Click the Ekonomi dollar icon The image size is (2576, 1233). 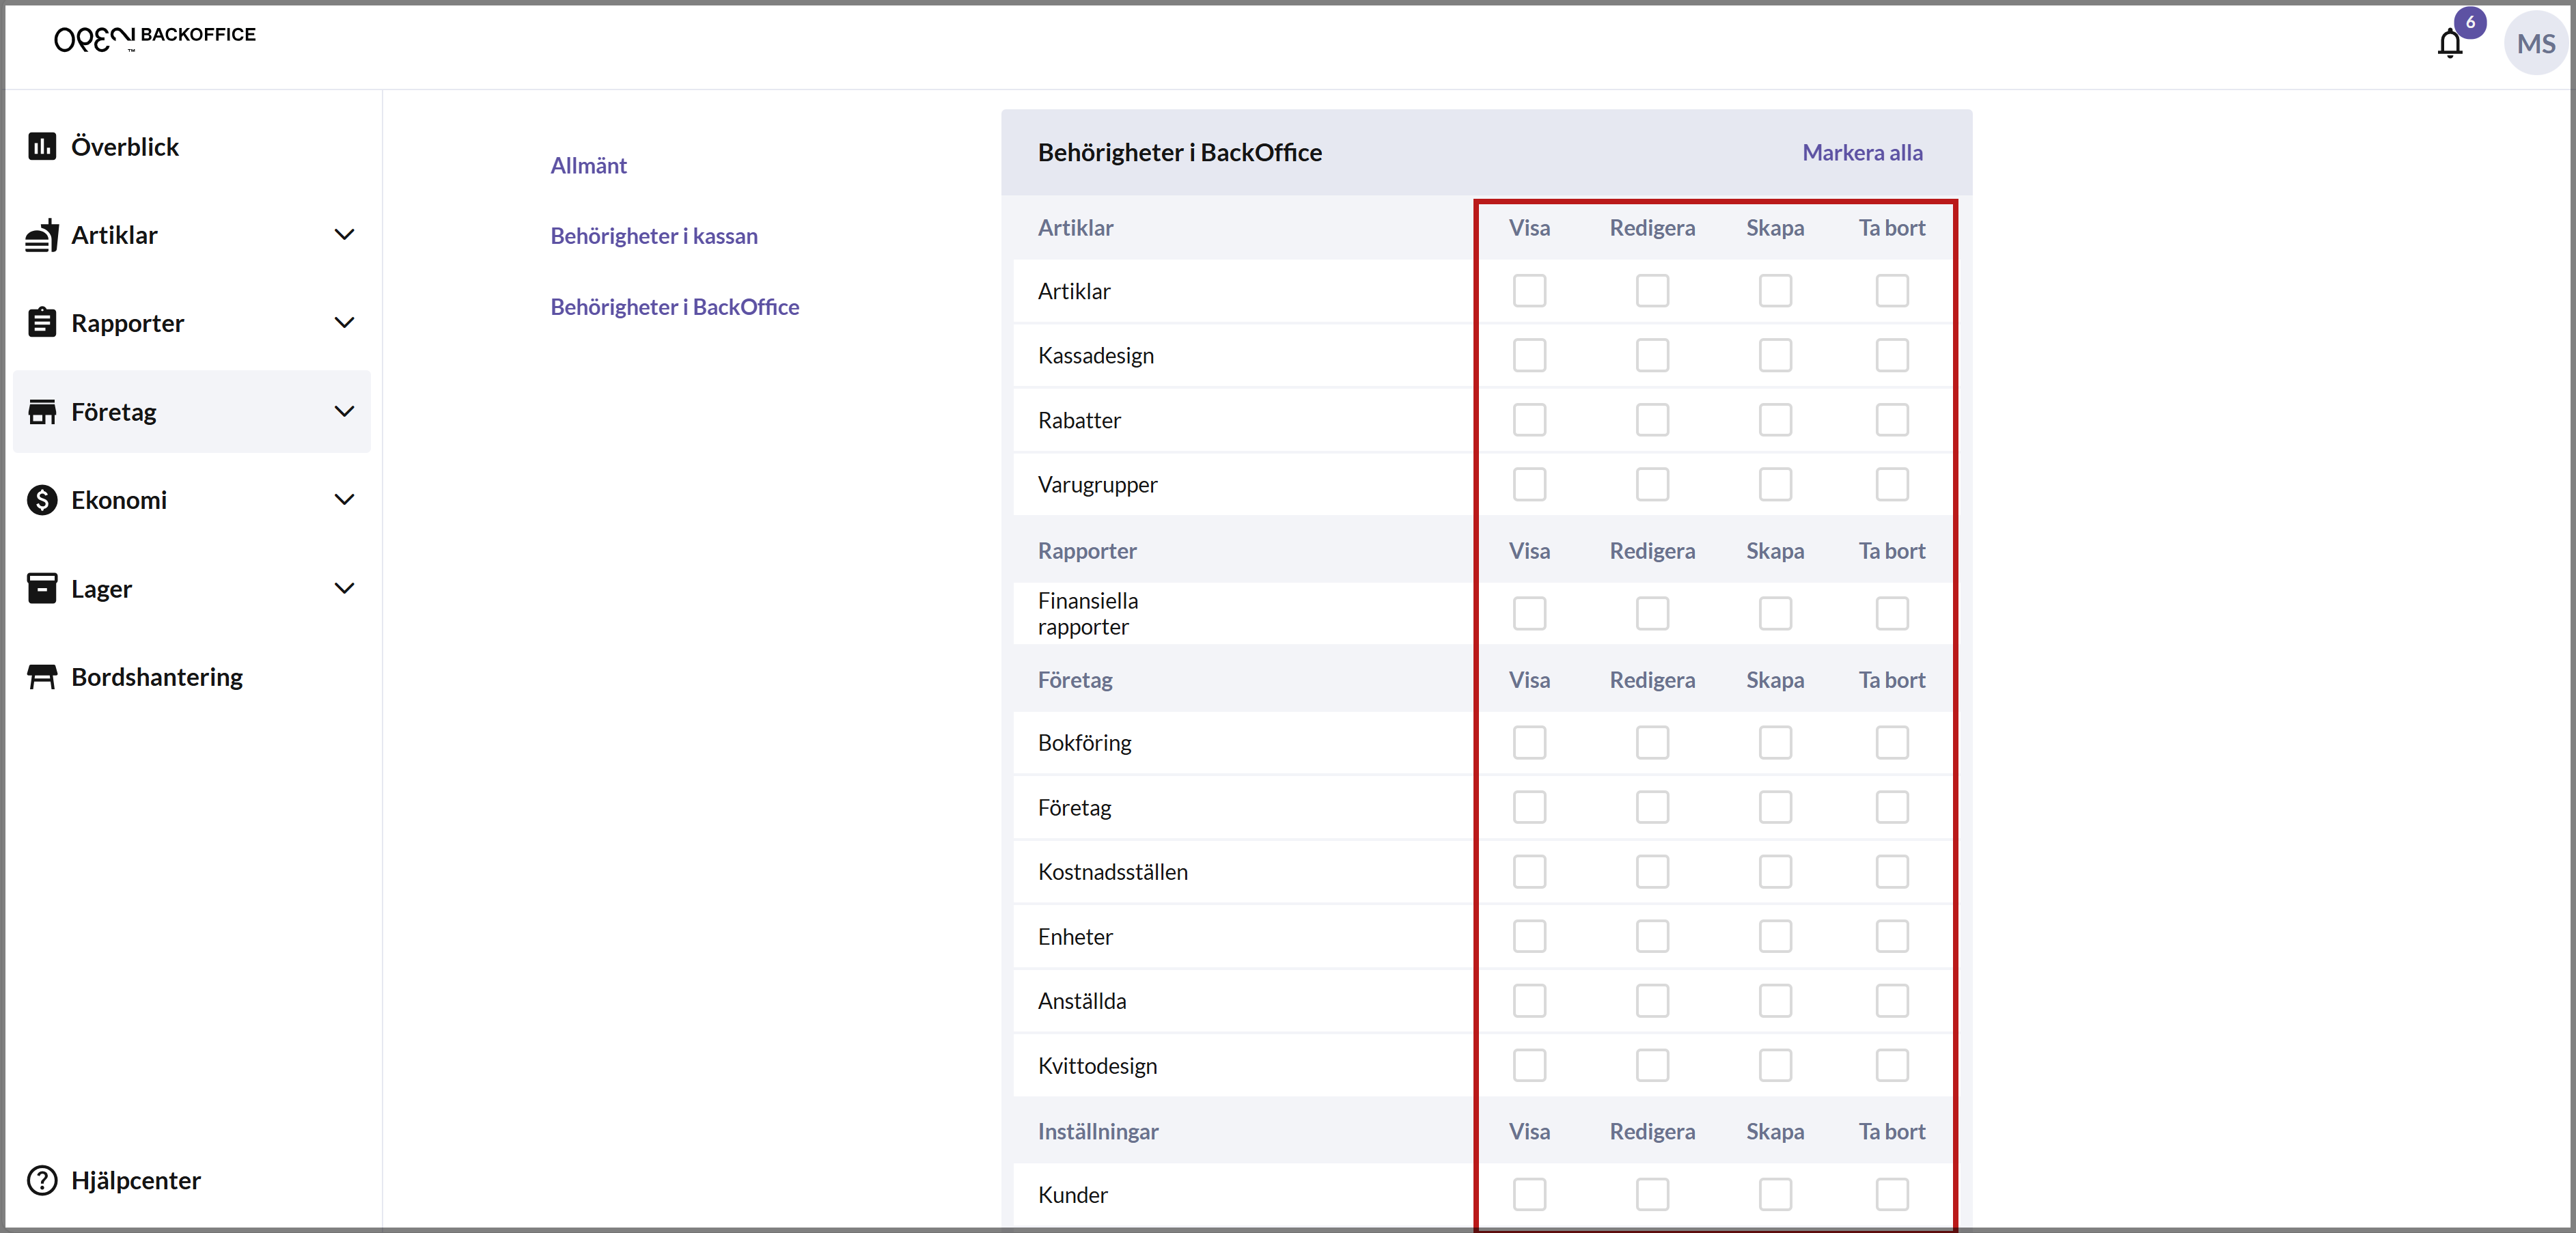pyautogui.click(x=42, y=500)
